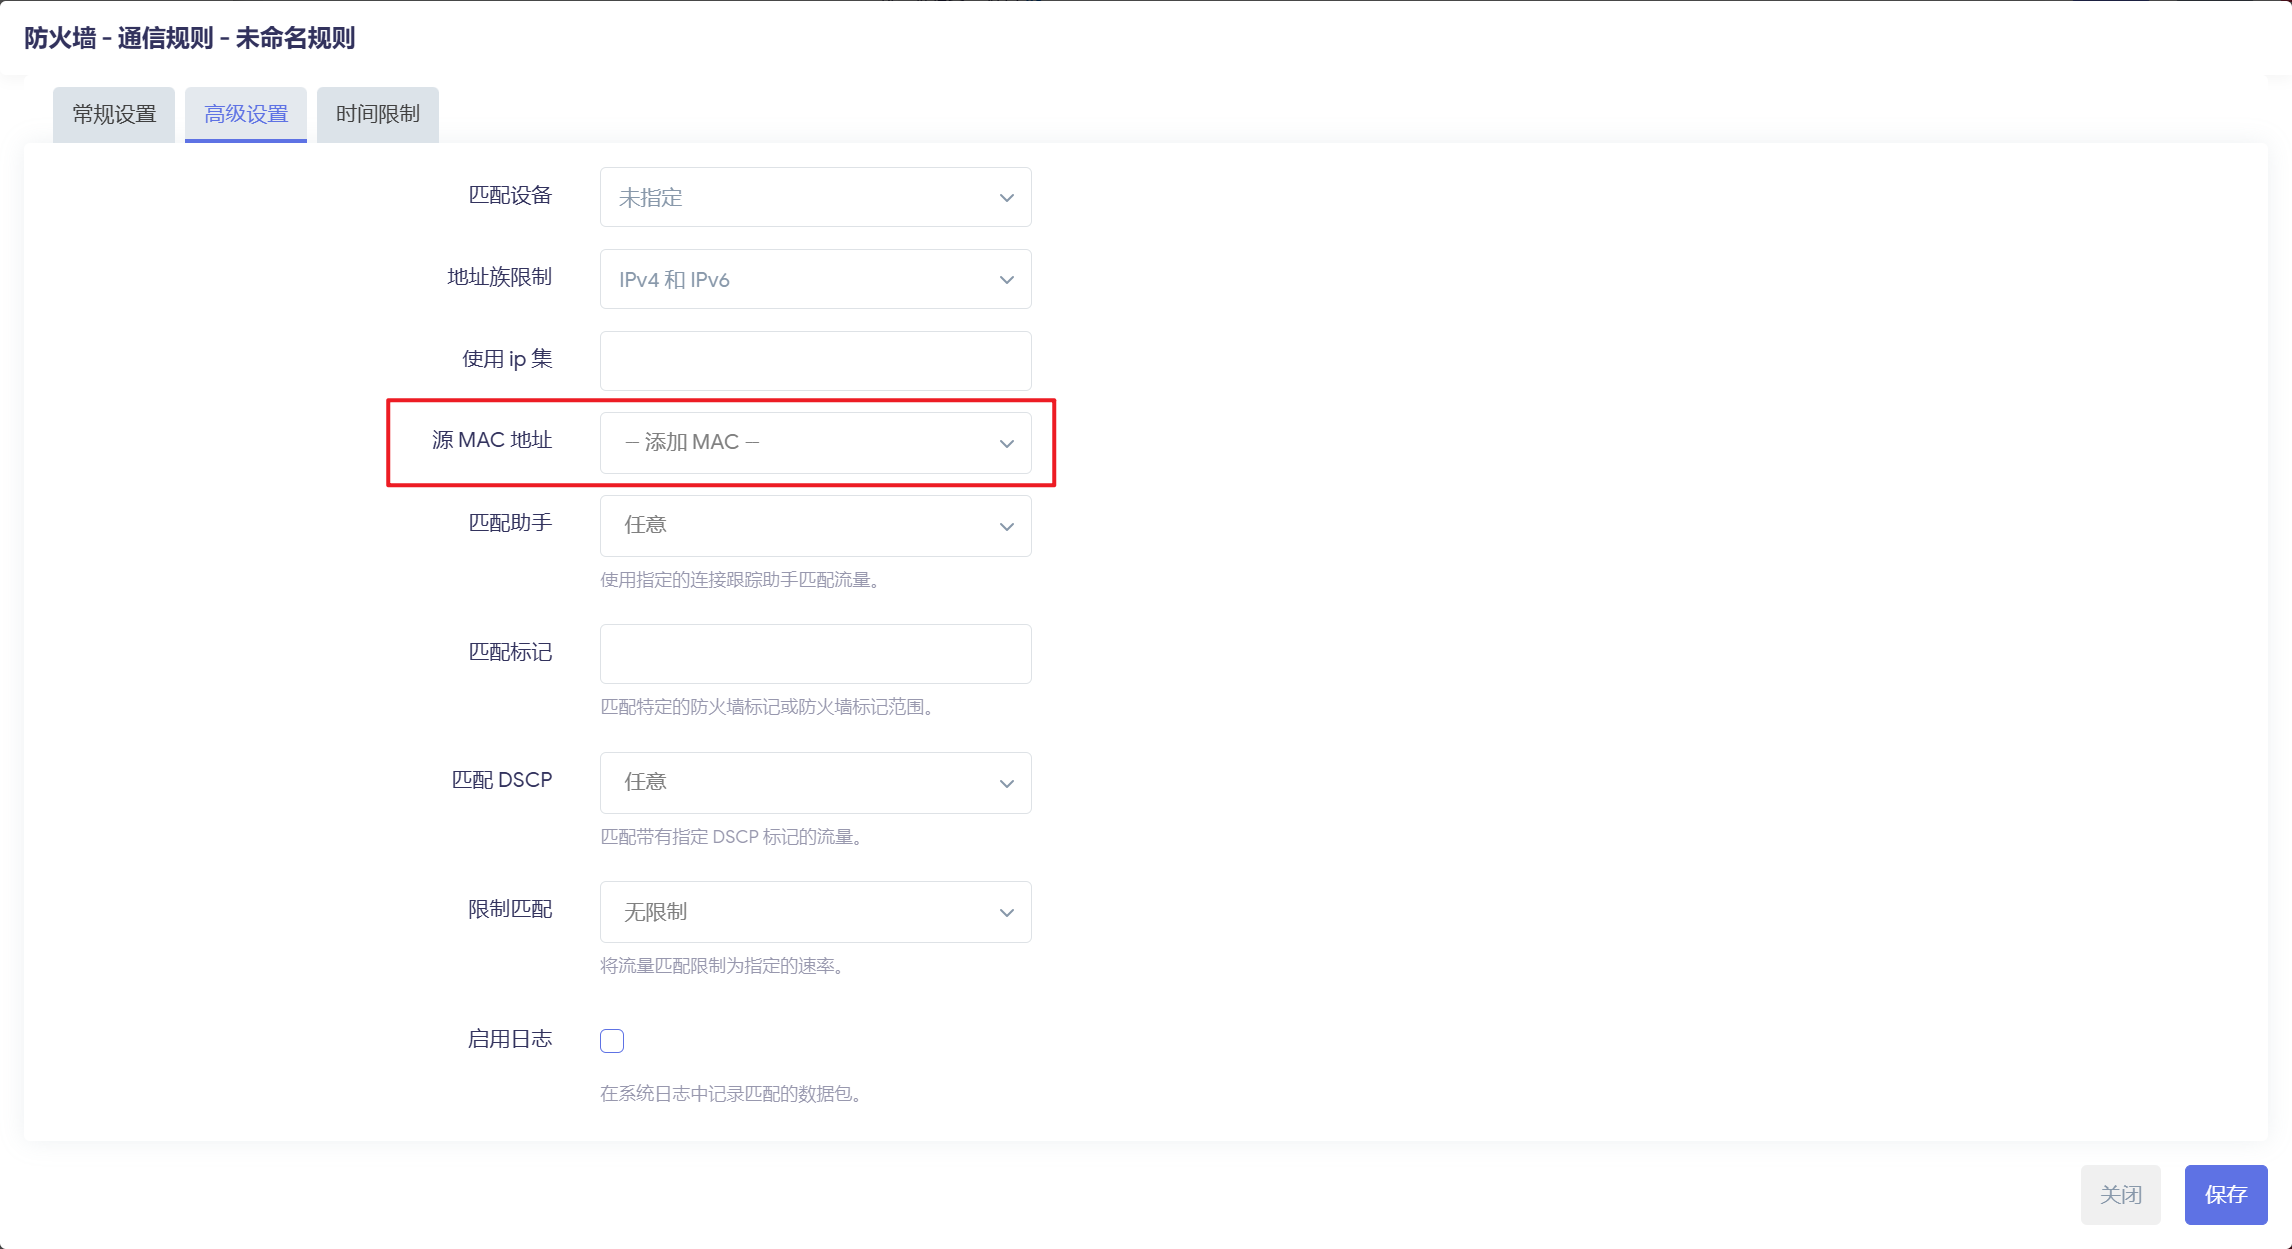Image resolution: width=2292 pixels, height=1249 pixels.
Task: Open the 时间限制 tab
Action: pyautogui.click(x=378, y=114)
